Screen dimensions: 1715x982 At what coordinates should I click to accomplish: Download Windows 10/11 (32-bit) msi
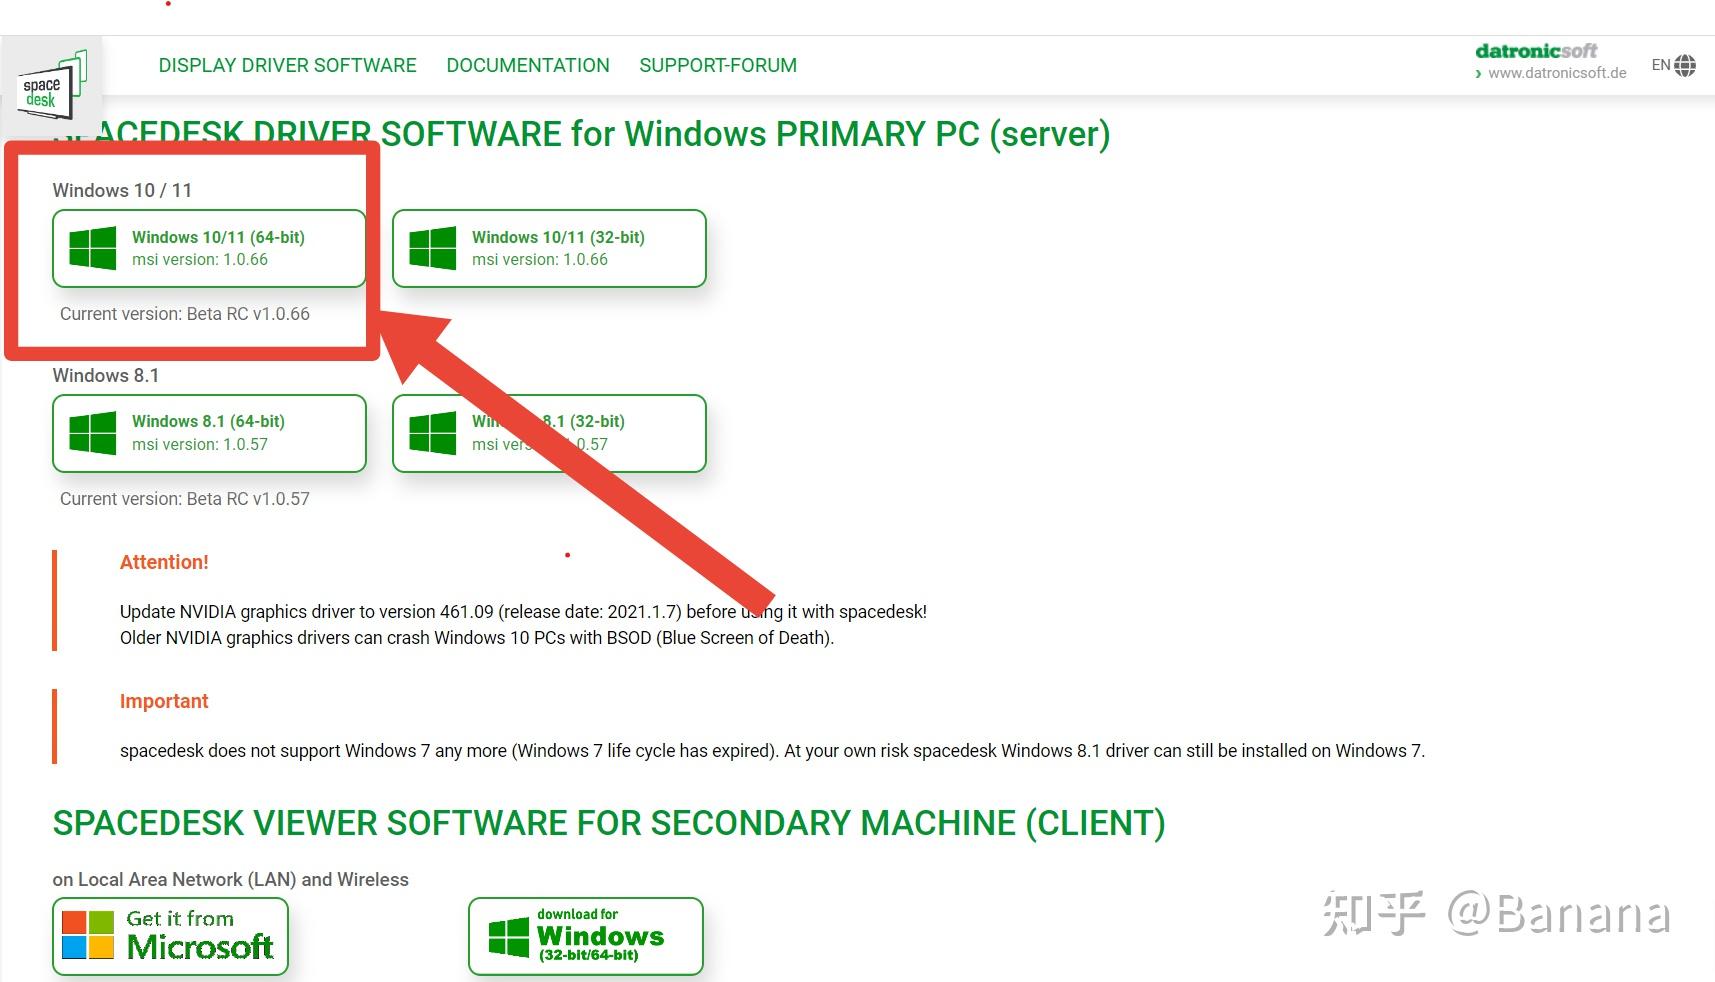(549, 248)
